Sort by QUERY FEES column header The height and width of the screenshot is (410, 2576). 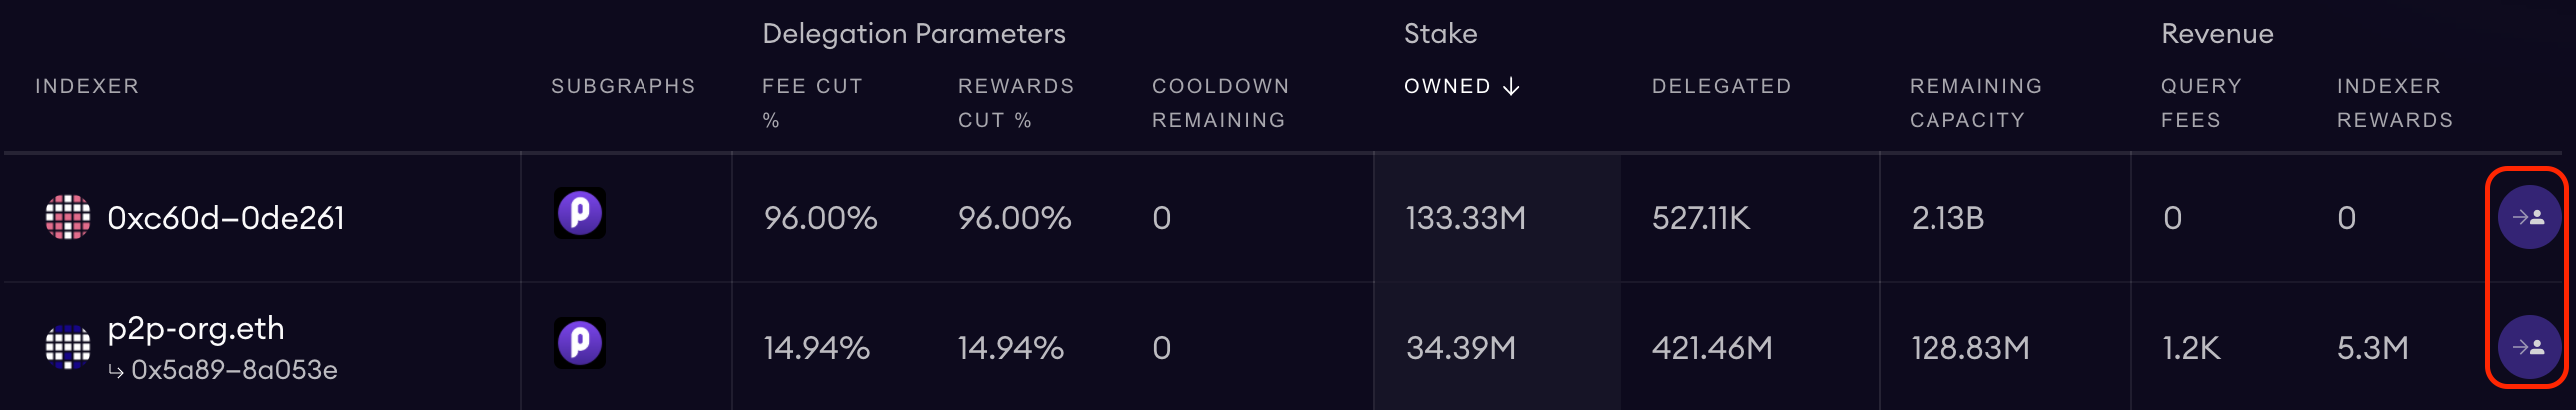coord(2201,103)
